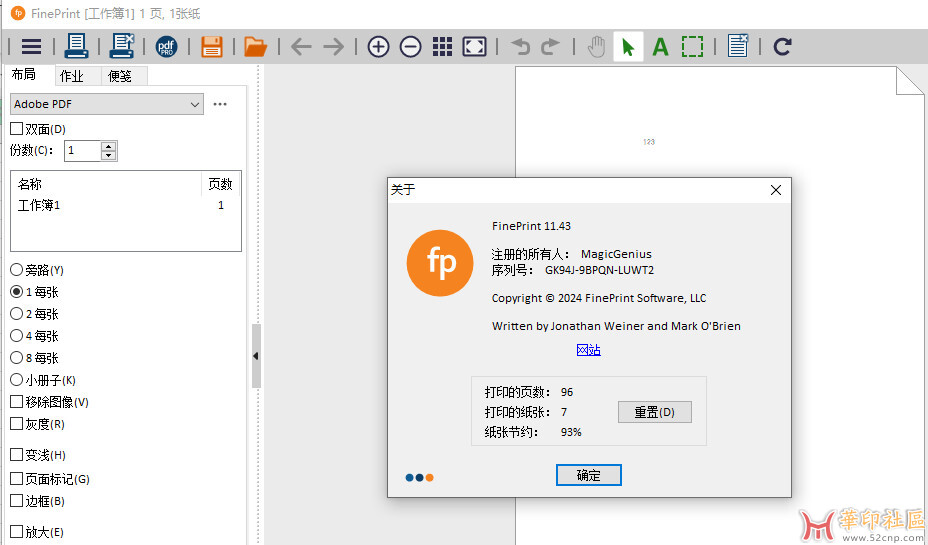Screen dimensions: 928x545
Task: Open the hamburger main menu
Action: (x=31, y=47)
